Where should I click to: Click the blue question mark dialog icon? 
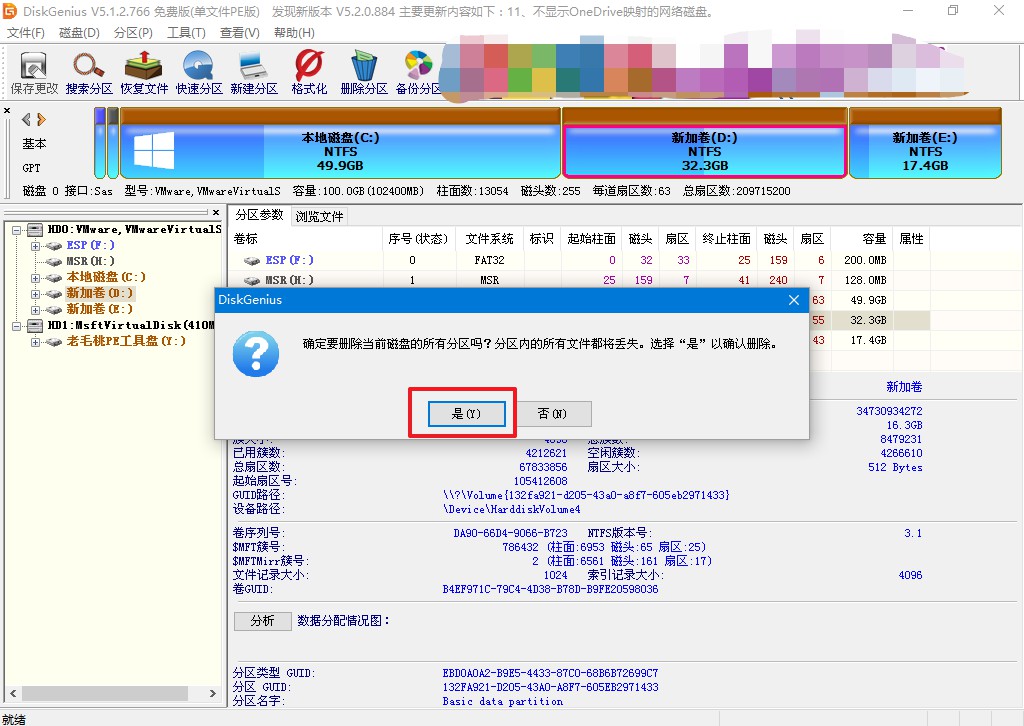click(256, 353)
